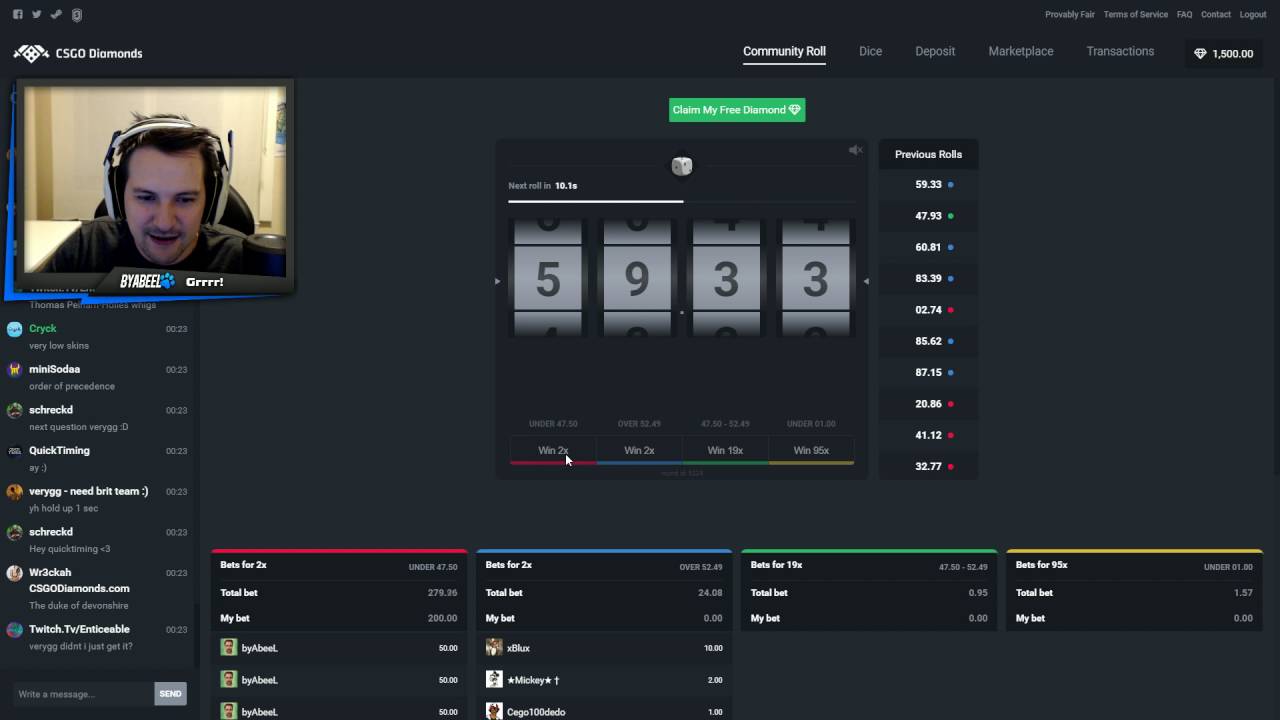1280x720 pixels.
Task: Click the first roll digit reel showing 5
Action: 548,280
